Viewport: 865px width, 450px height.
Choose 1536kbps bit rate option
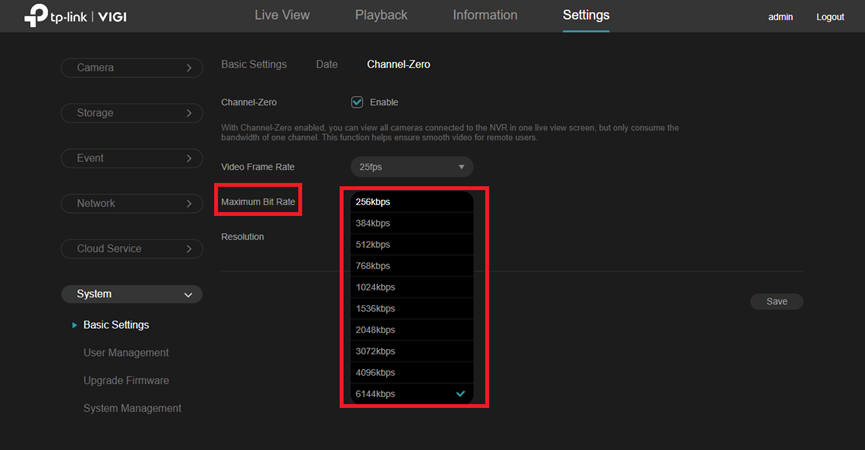pos(412,308)
